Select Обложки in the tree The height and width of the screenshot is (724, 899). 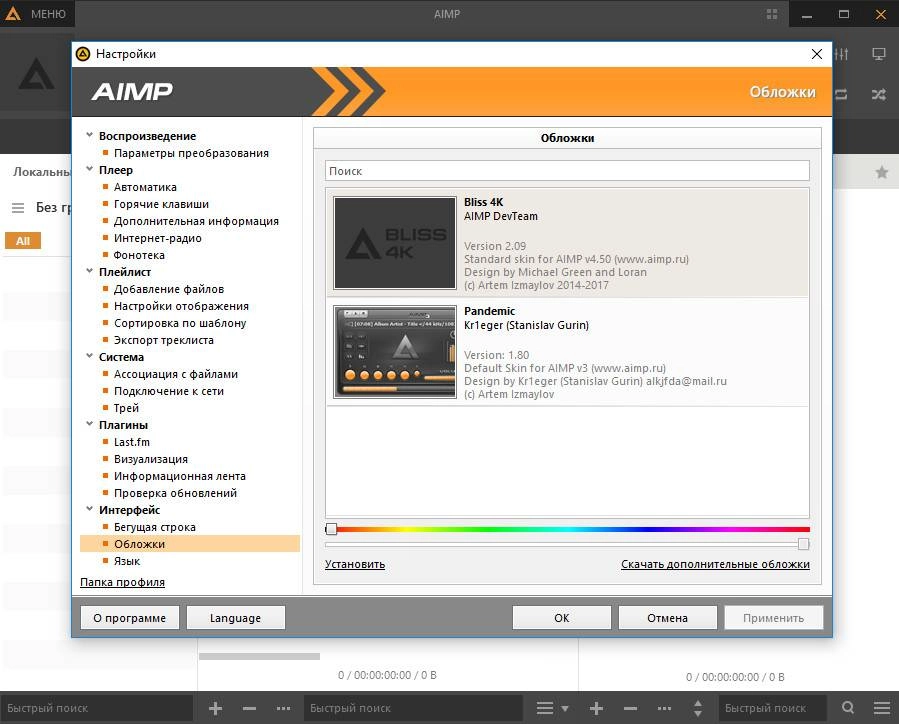tap(190, 544)
